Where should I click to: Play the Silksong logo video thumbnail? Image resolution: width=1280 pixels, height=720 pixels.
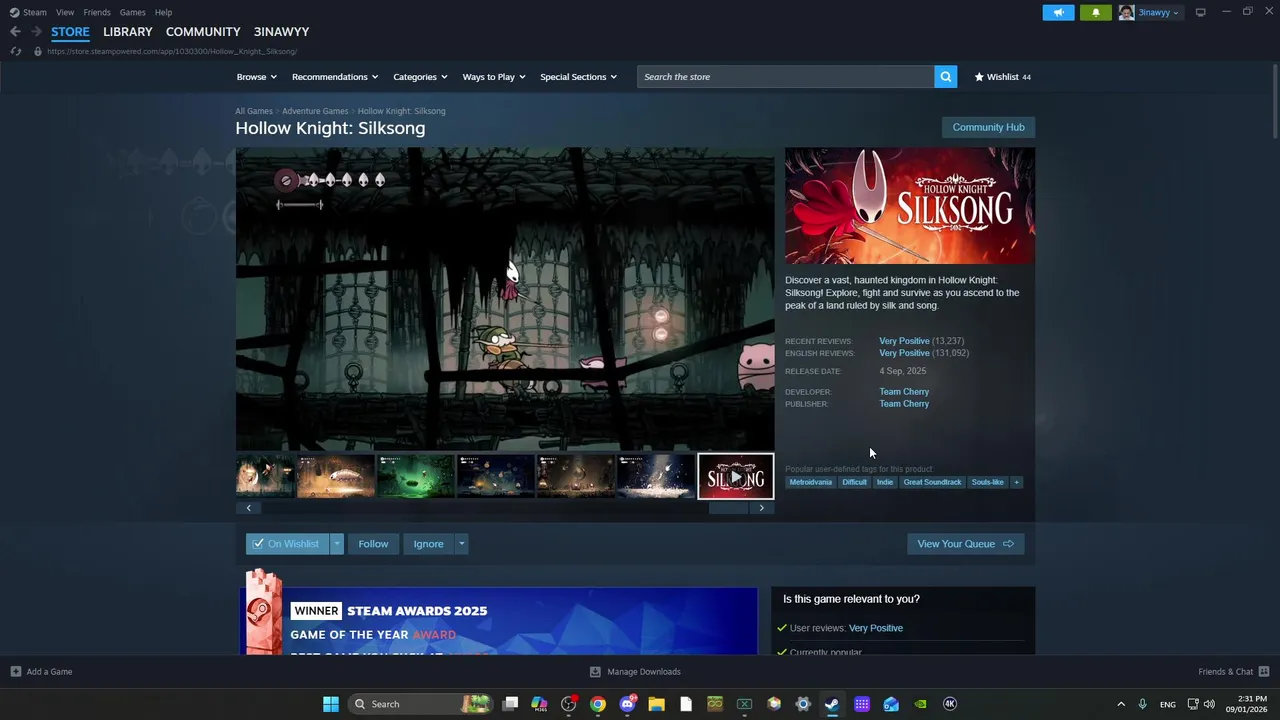coord(735,476)
